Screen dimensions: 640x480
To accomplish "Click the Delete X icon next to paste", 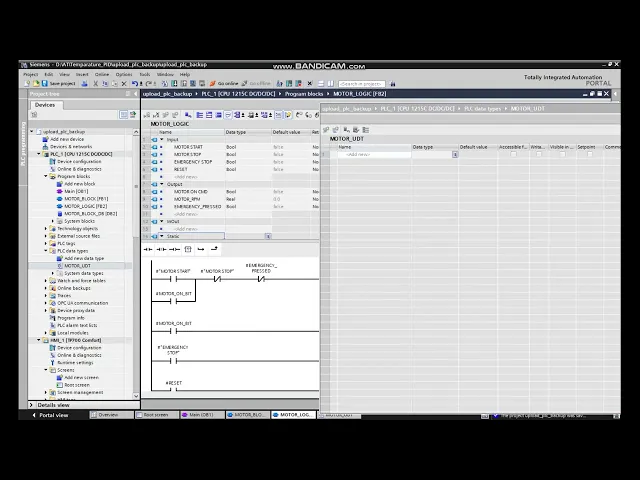I will [124, 84].
